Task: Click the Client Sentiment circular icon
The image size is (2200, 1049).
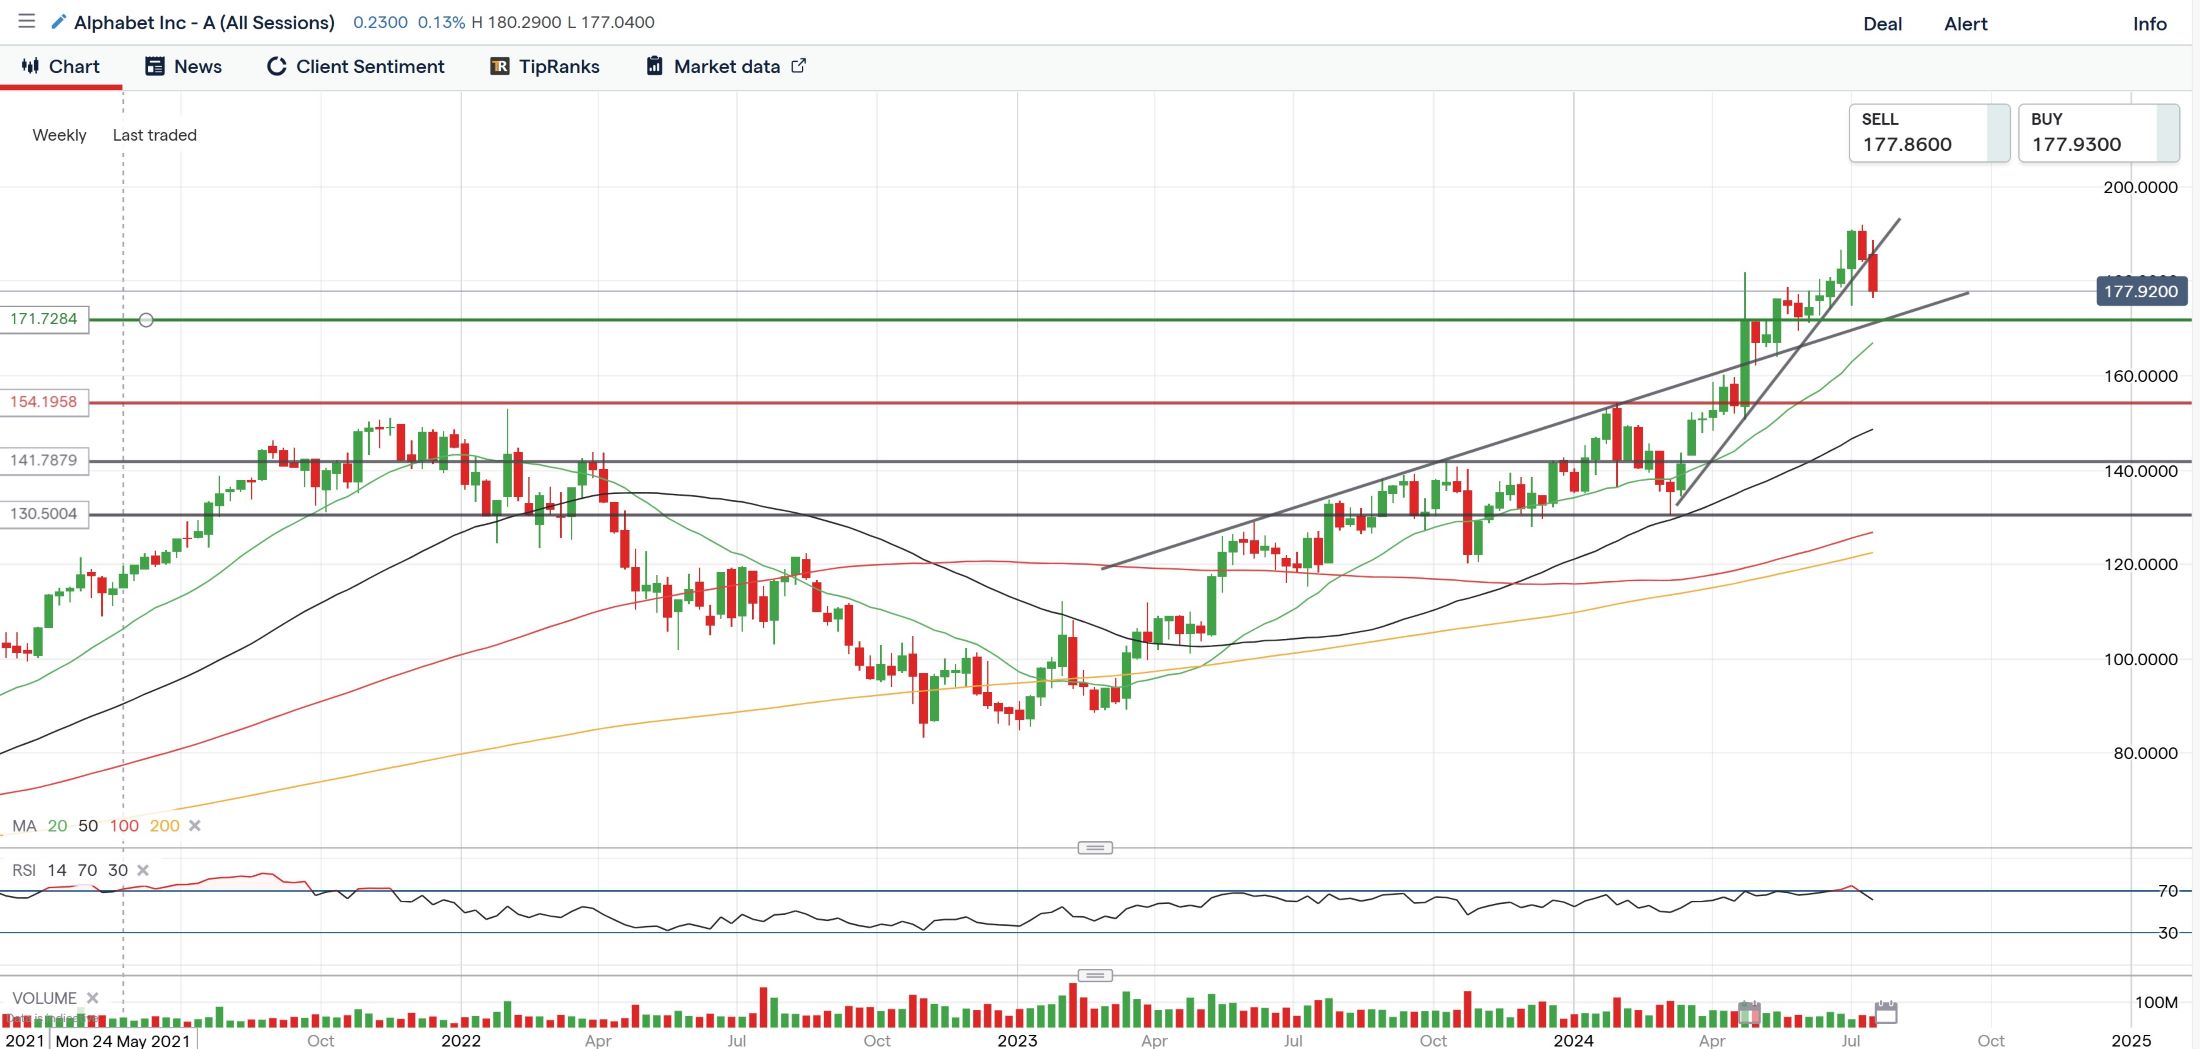Action: (276, 66)
